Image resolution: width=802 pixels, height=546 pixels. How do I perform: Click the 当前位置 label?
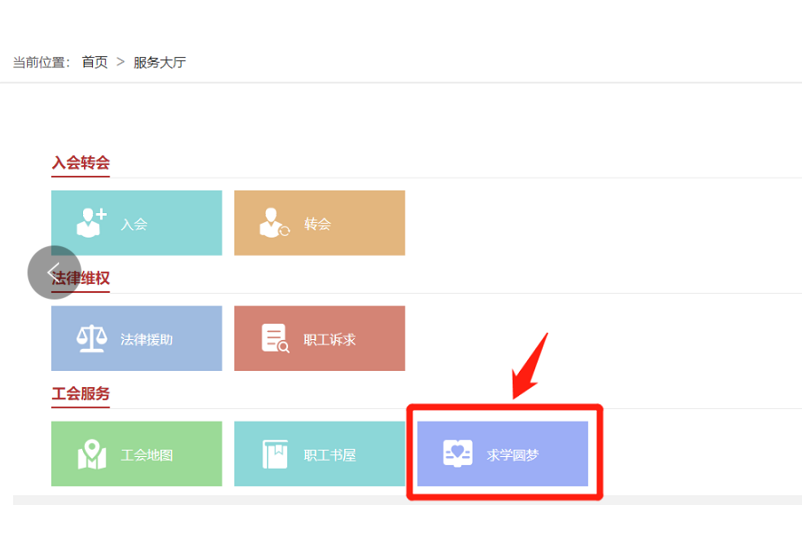click(41, 62)
